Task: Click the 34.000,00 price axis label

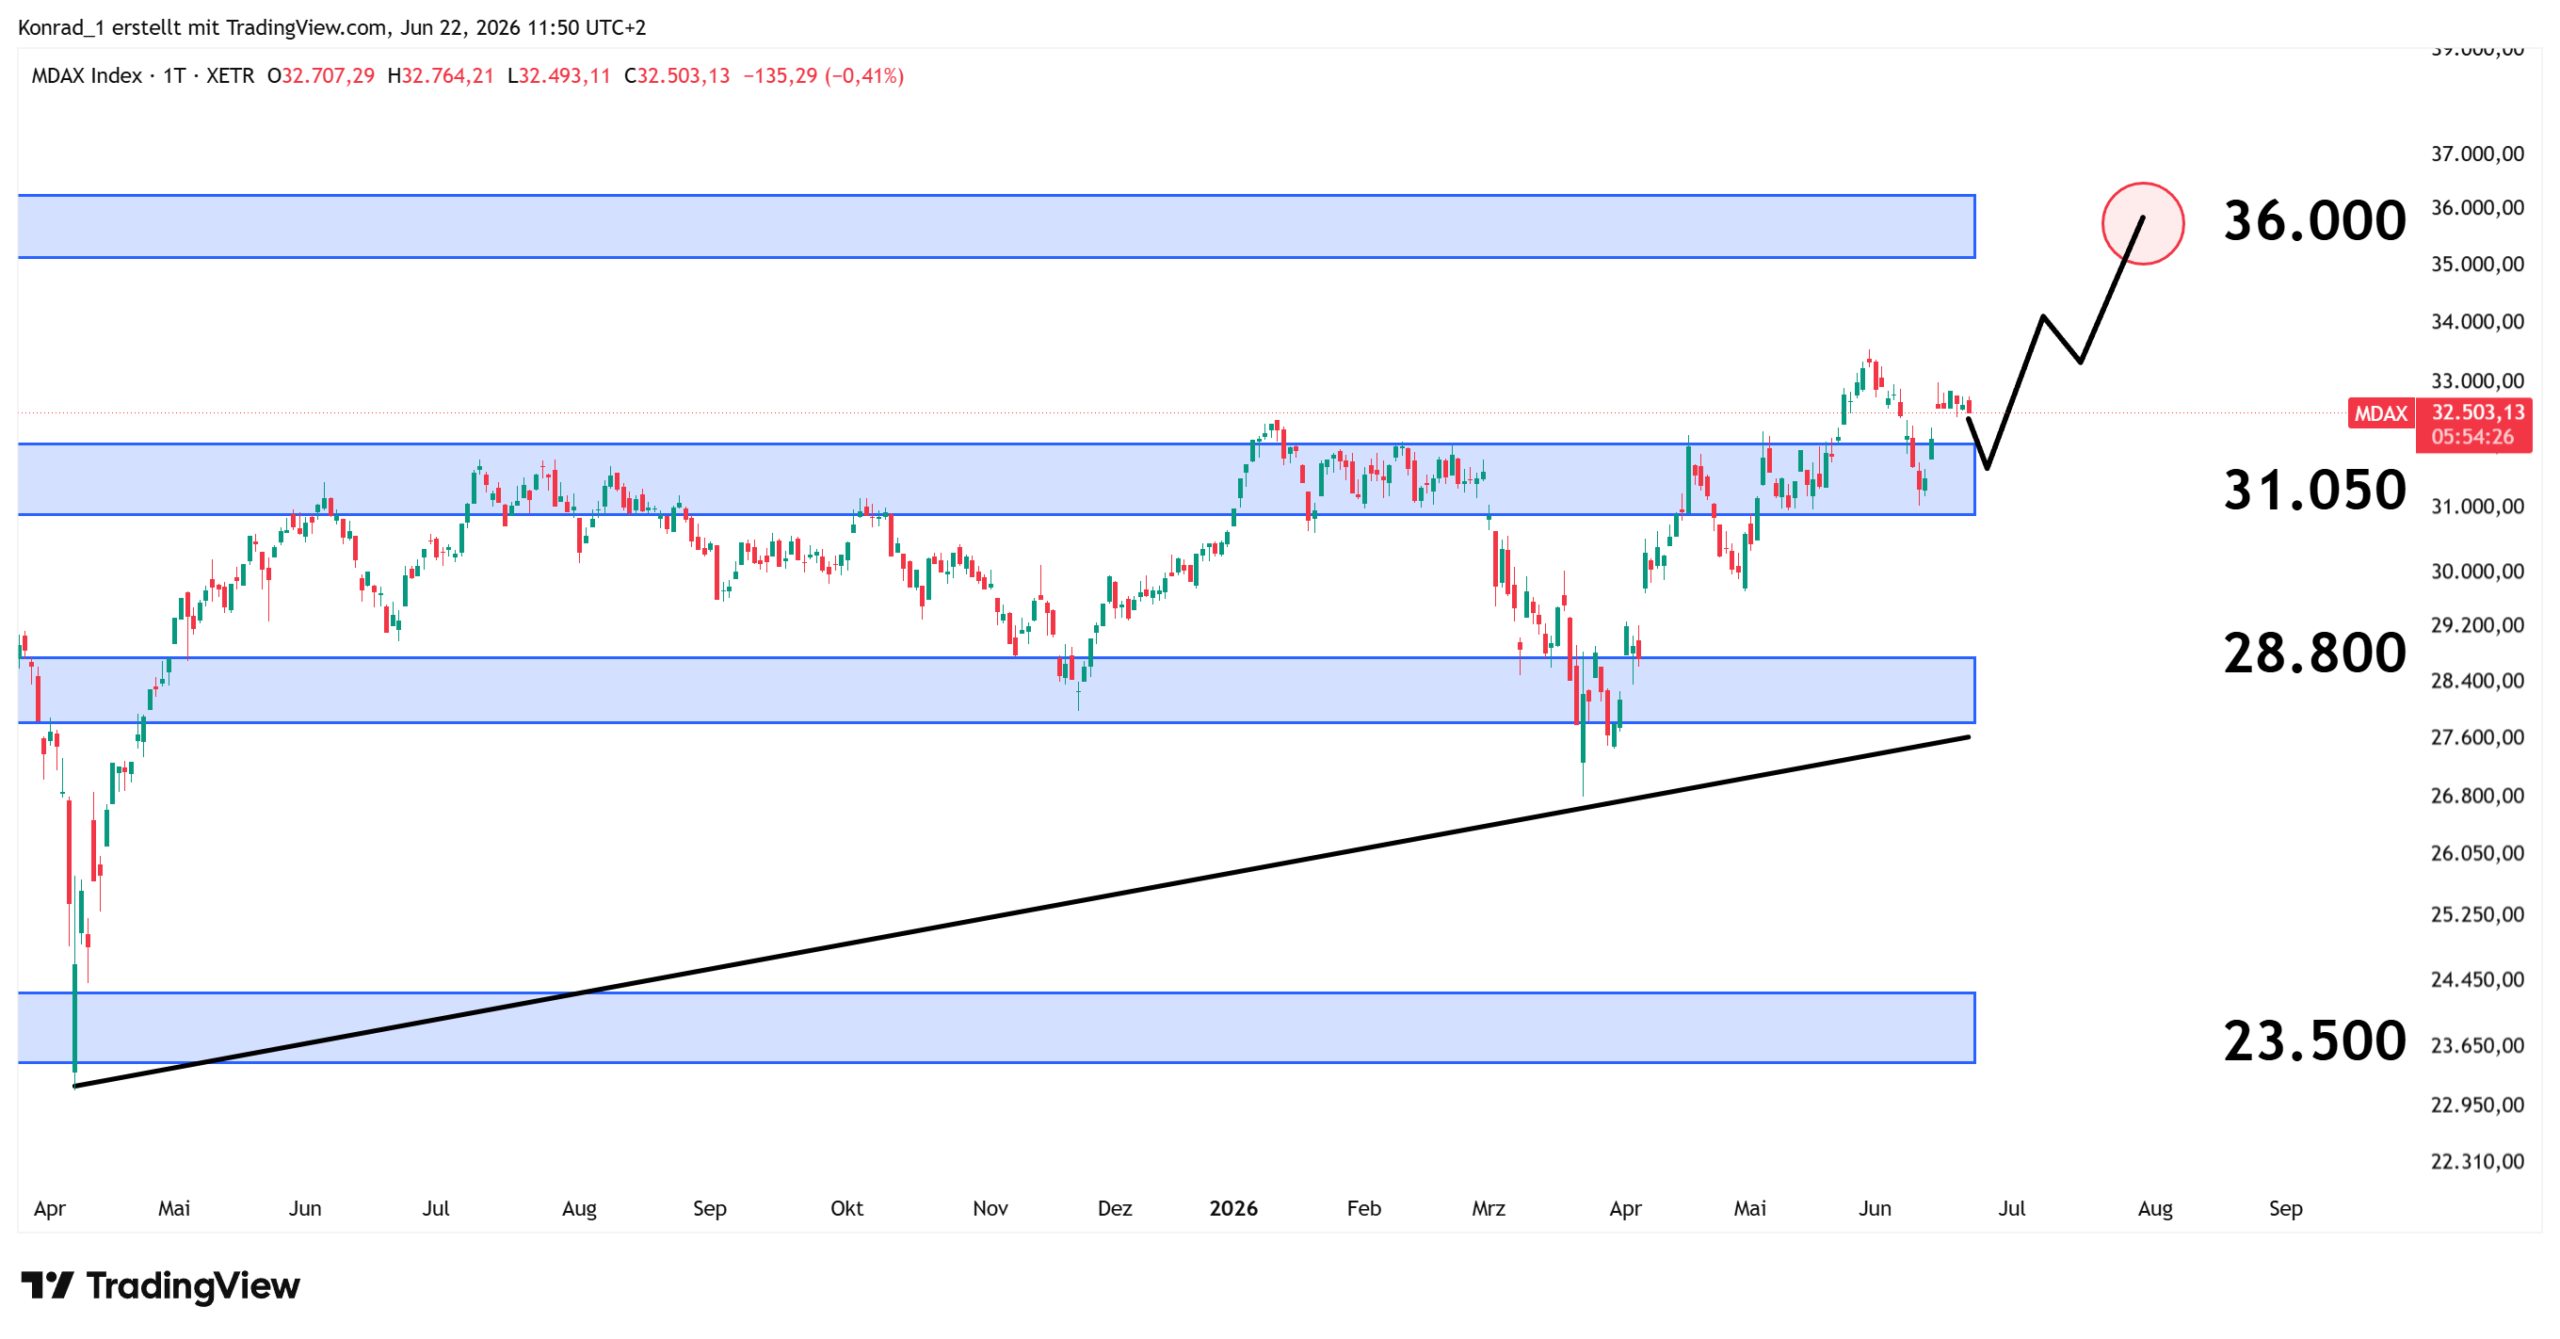Action: point(2477,321)
